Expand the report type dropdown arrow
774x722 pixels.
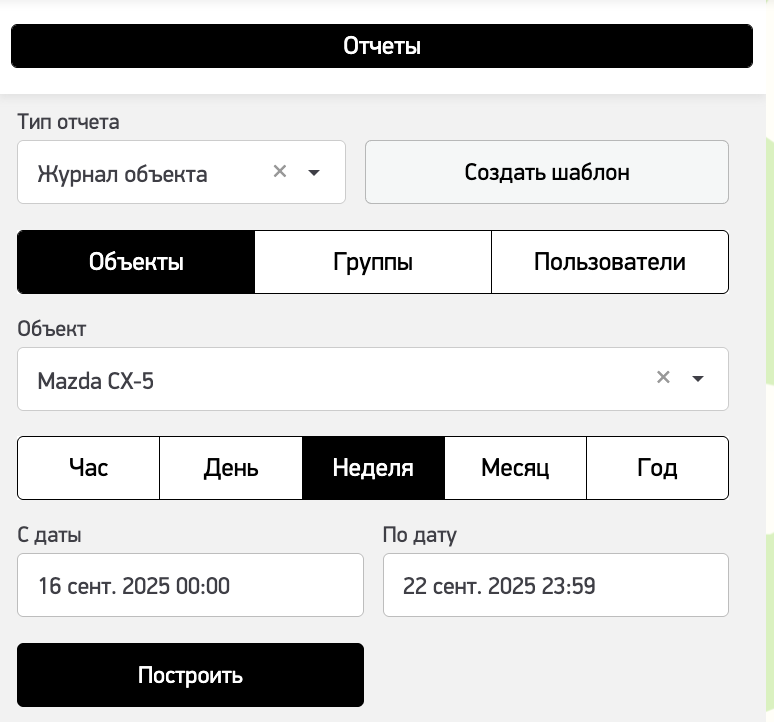point(314,173)
